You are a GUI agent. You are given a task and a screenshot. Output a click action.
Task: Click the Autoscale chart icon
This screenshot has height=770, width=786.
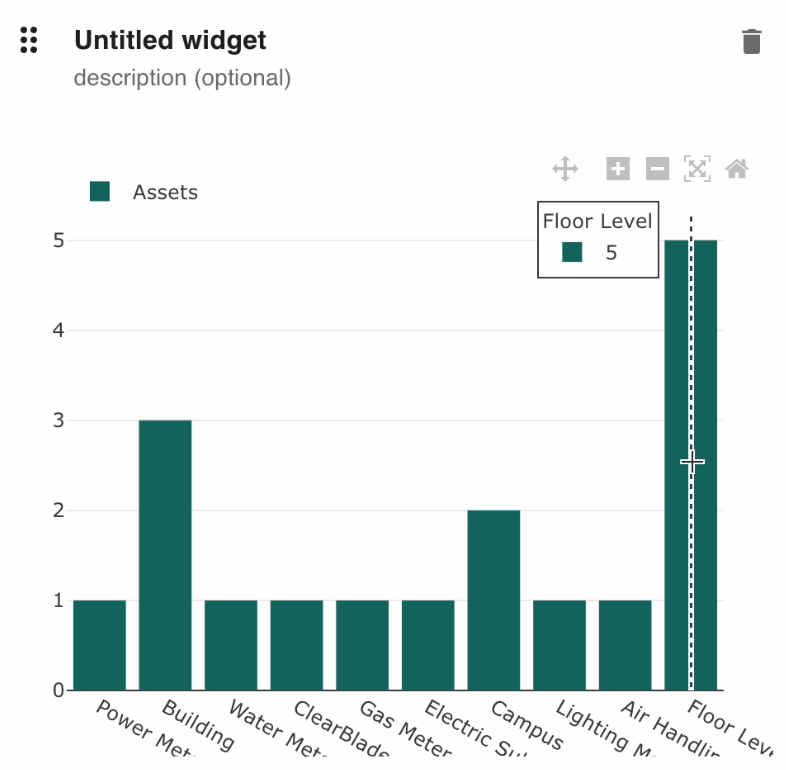click(697, 169)
